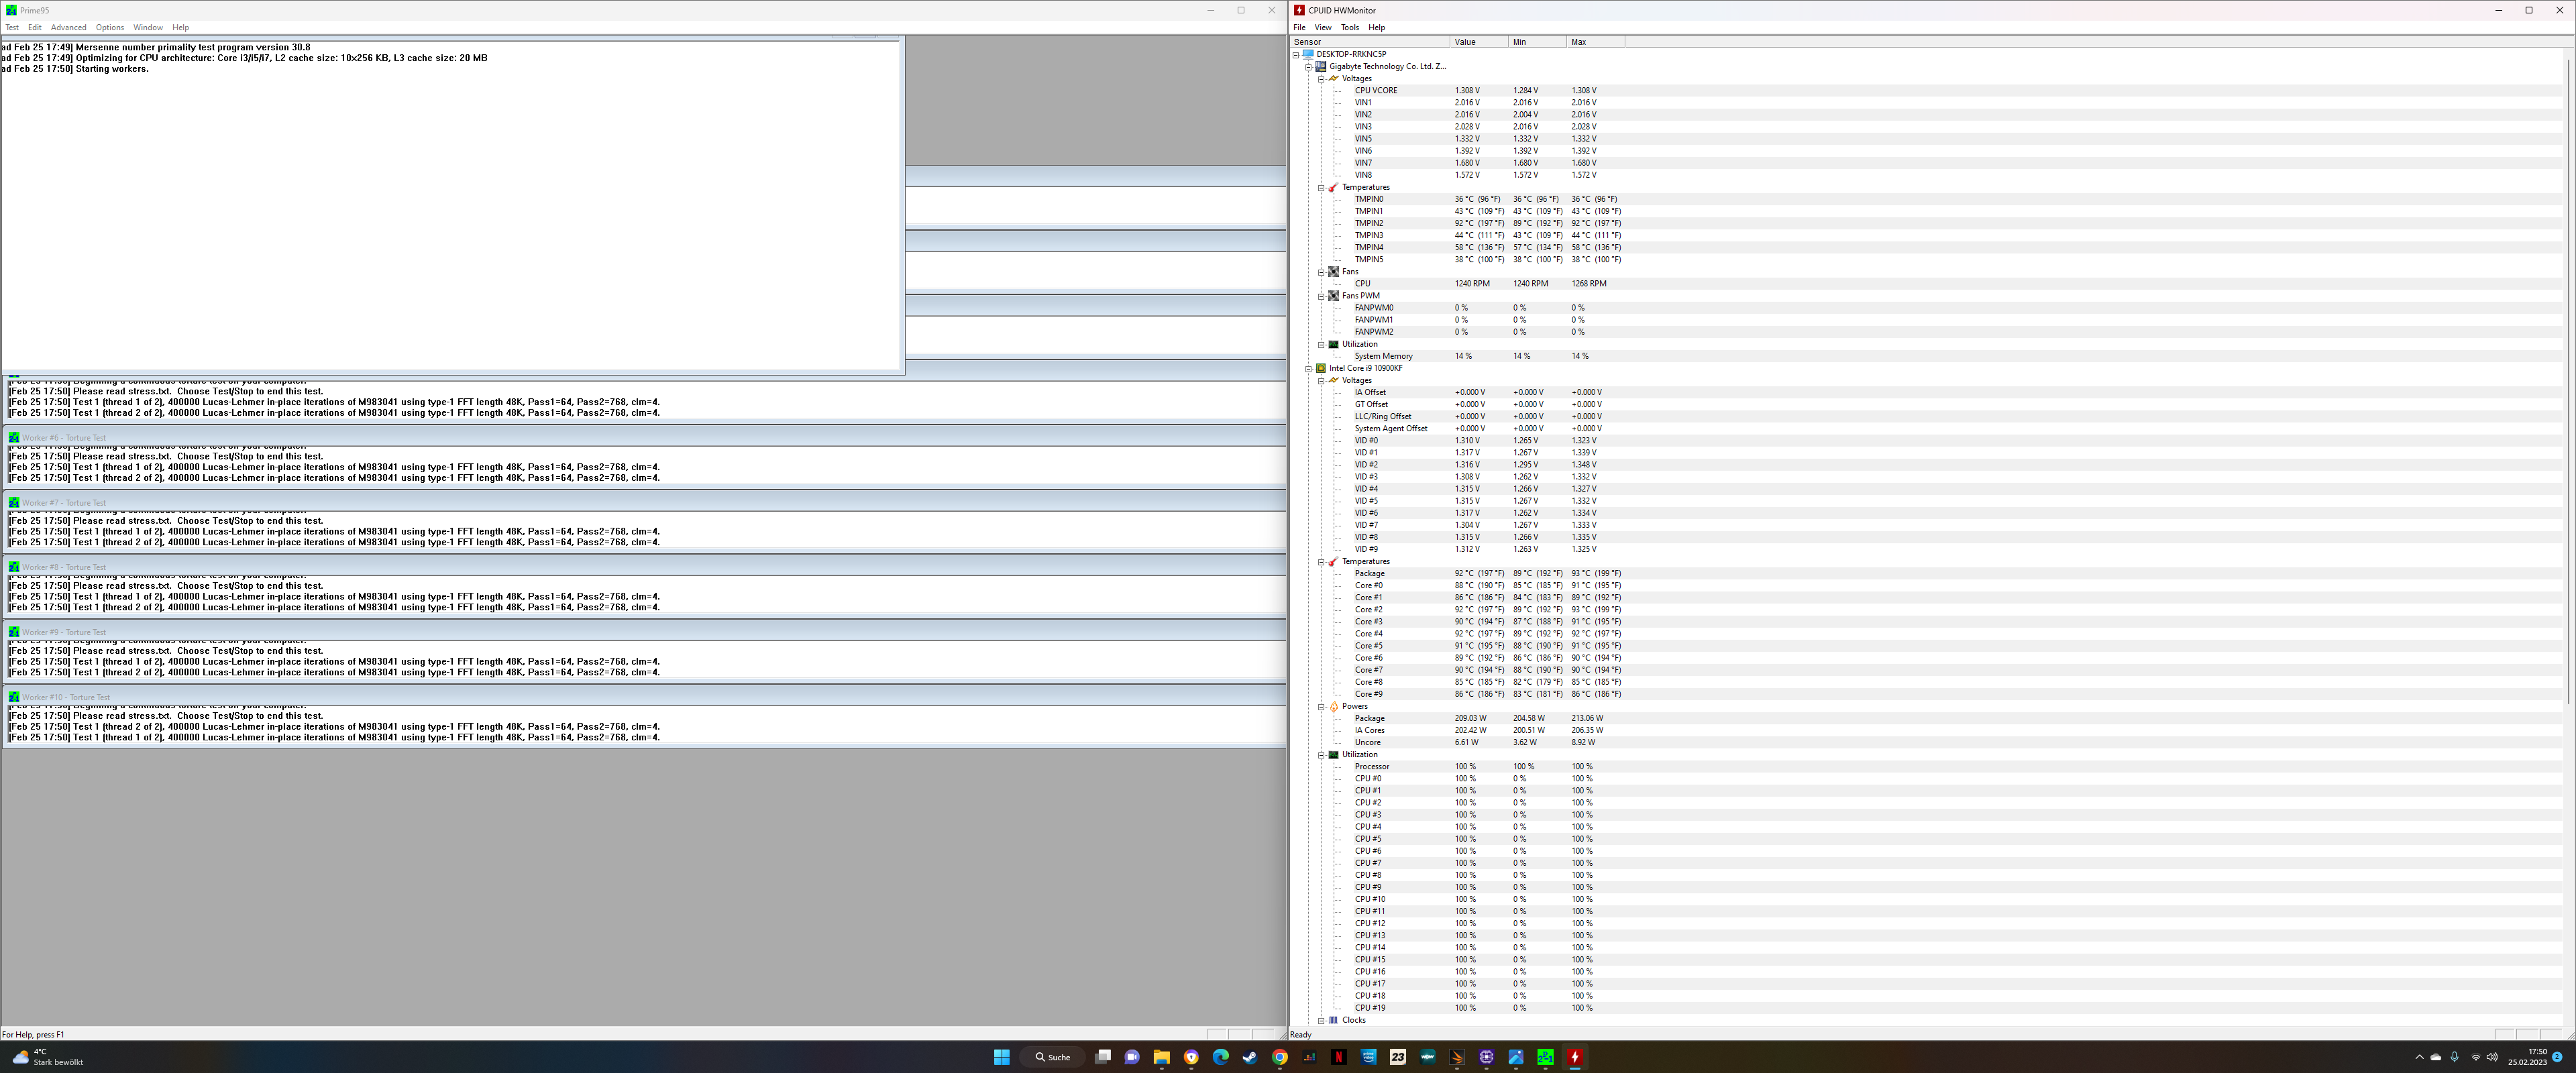The height and width of the screenshot is (1073, 2576).
Task: Show hidden tray icons with the chevron
Action: point(2419,1057)
